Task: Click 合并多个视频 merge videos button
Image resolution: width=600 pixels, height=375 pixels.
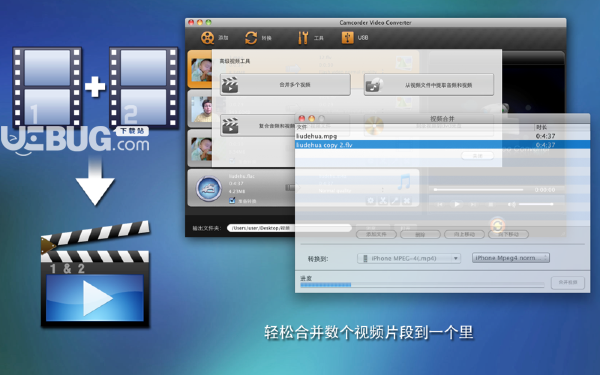Action: click(x=285, y=85)
